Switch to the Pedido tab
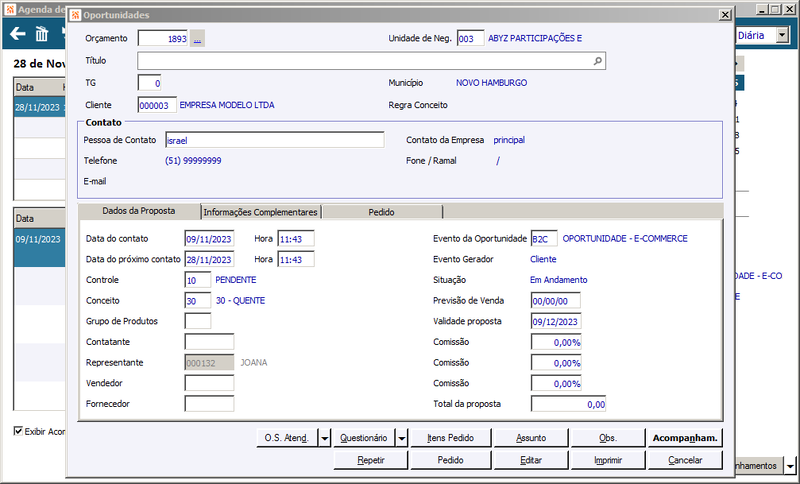Viewport: 800px width, 484px height. pos(382,212)
